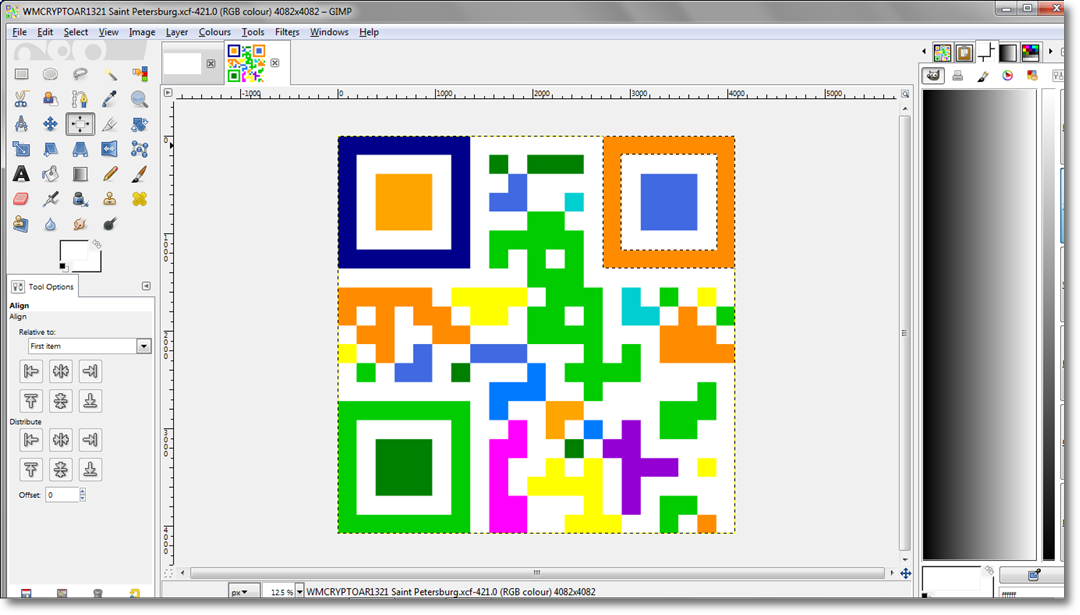
Task: Toggle zoom image when window size changes
Action: (x=905, y=93)
